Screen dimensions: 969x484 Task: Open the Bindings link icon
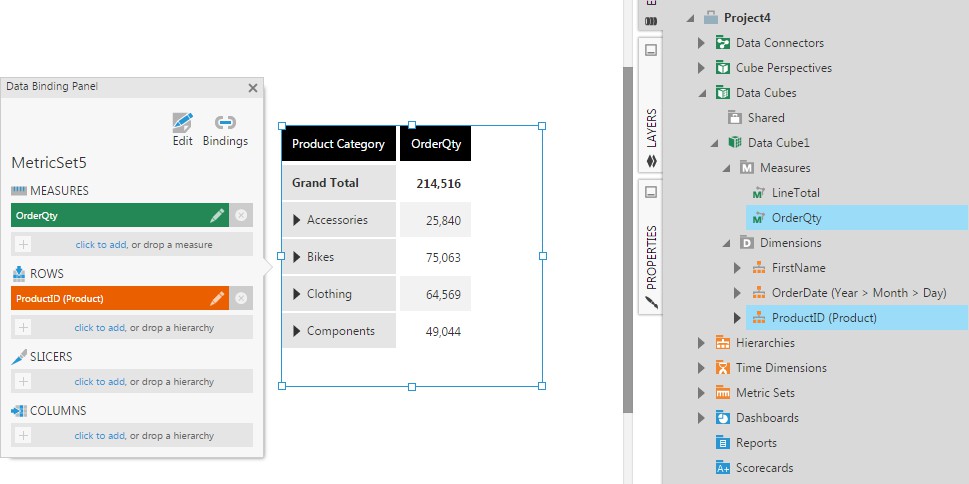pyautogui.click(x=225, y=122)
